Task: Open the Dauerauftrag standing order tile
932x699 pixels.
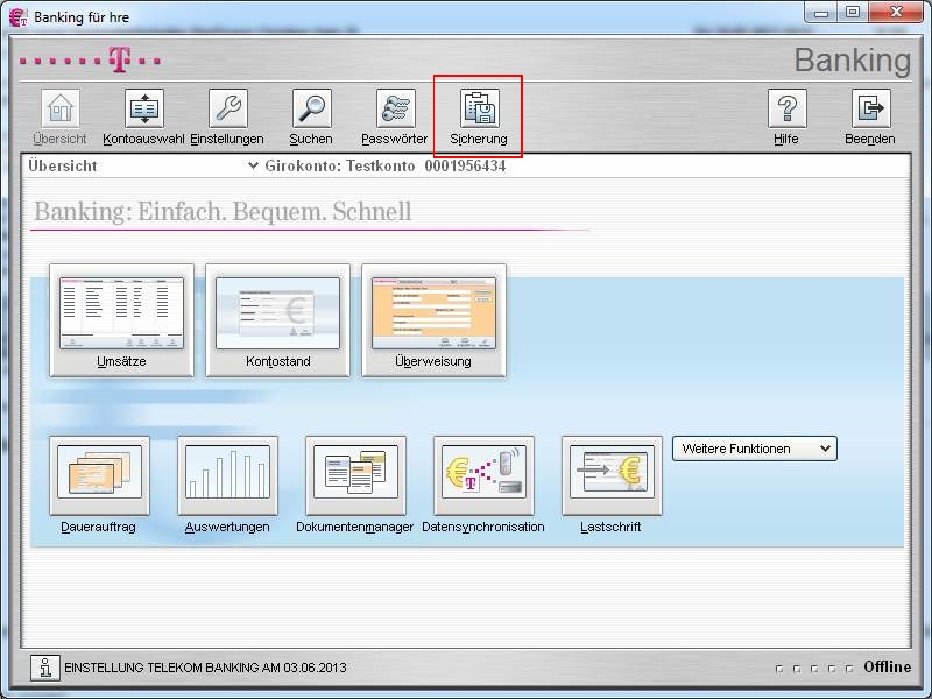Action: point(99,474)
